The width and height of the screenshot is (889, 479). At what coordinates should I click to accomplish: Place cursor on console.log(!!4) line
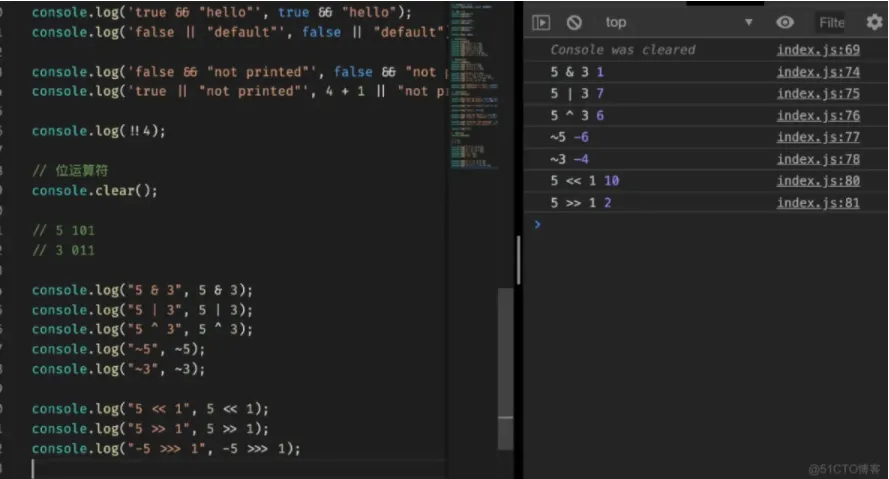[x=99, y=131]
